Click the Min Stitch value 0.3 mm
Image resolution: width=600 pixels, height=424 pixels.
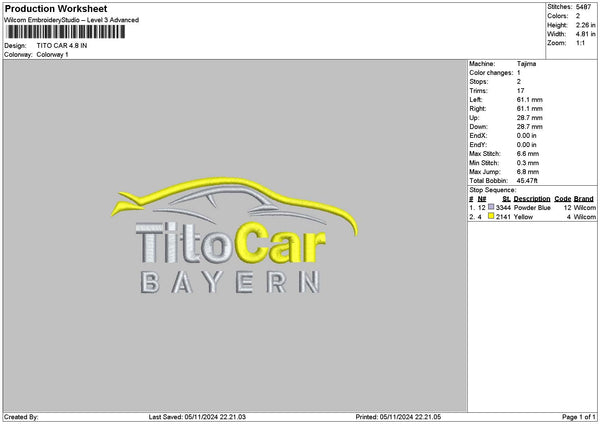pos(528,163)
